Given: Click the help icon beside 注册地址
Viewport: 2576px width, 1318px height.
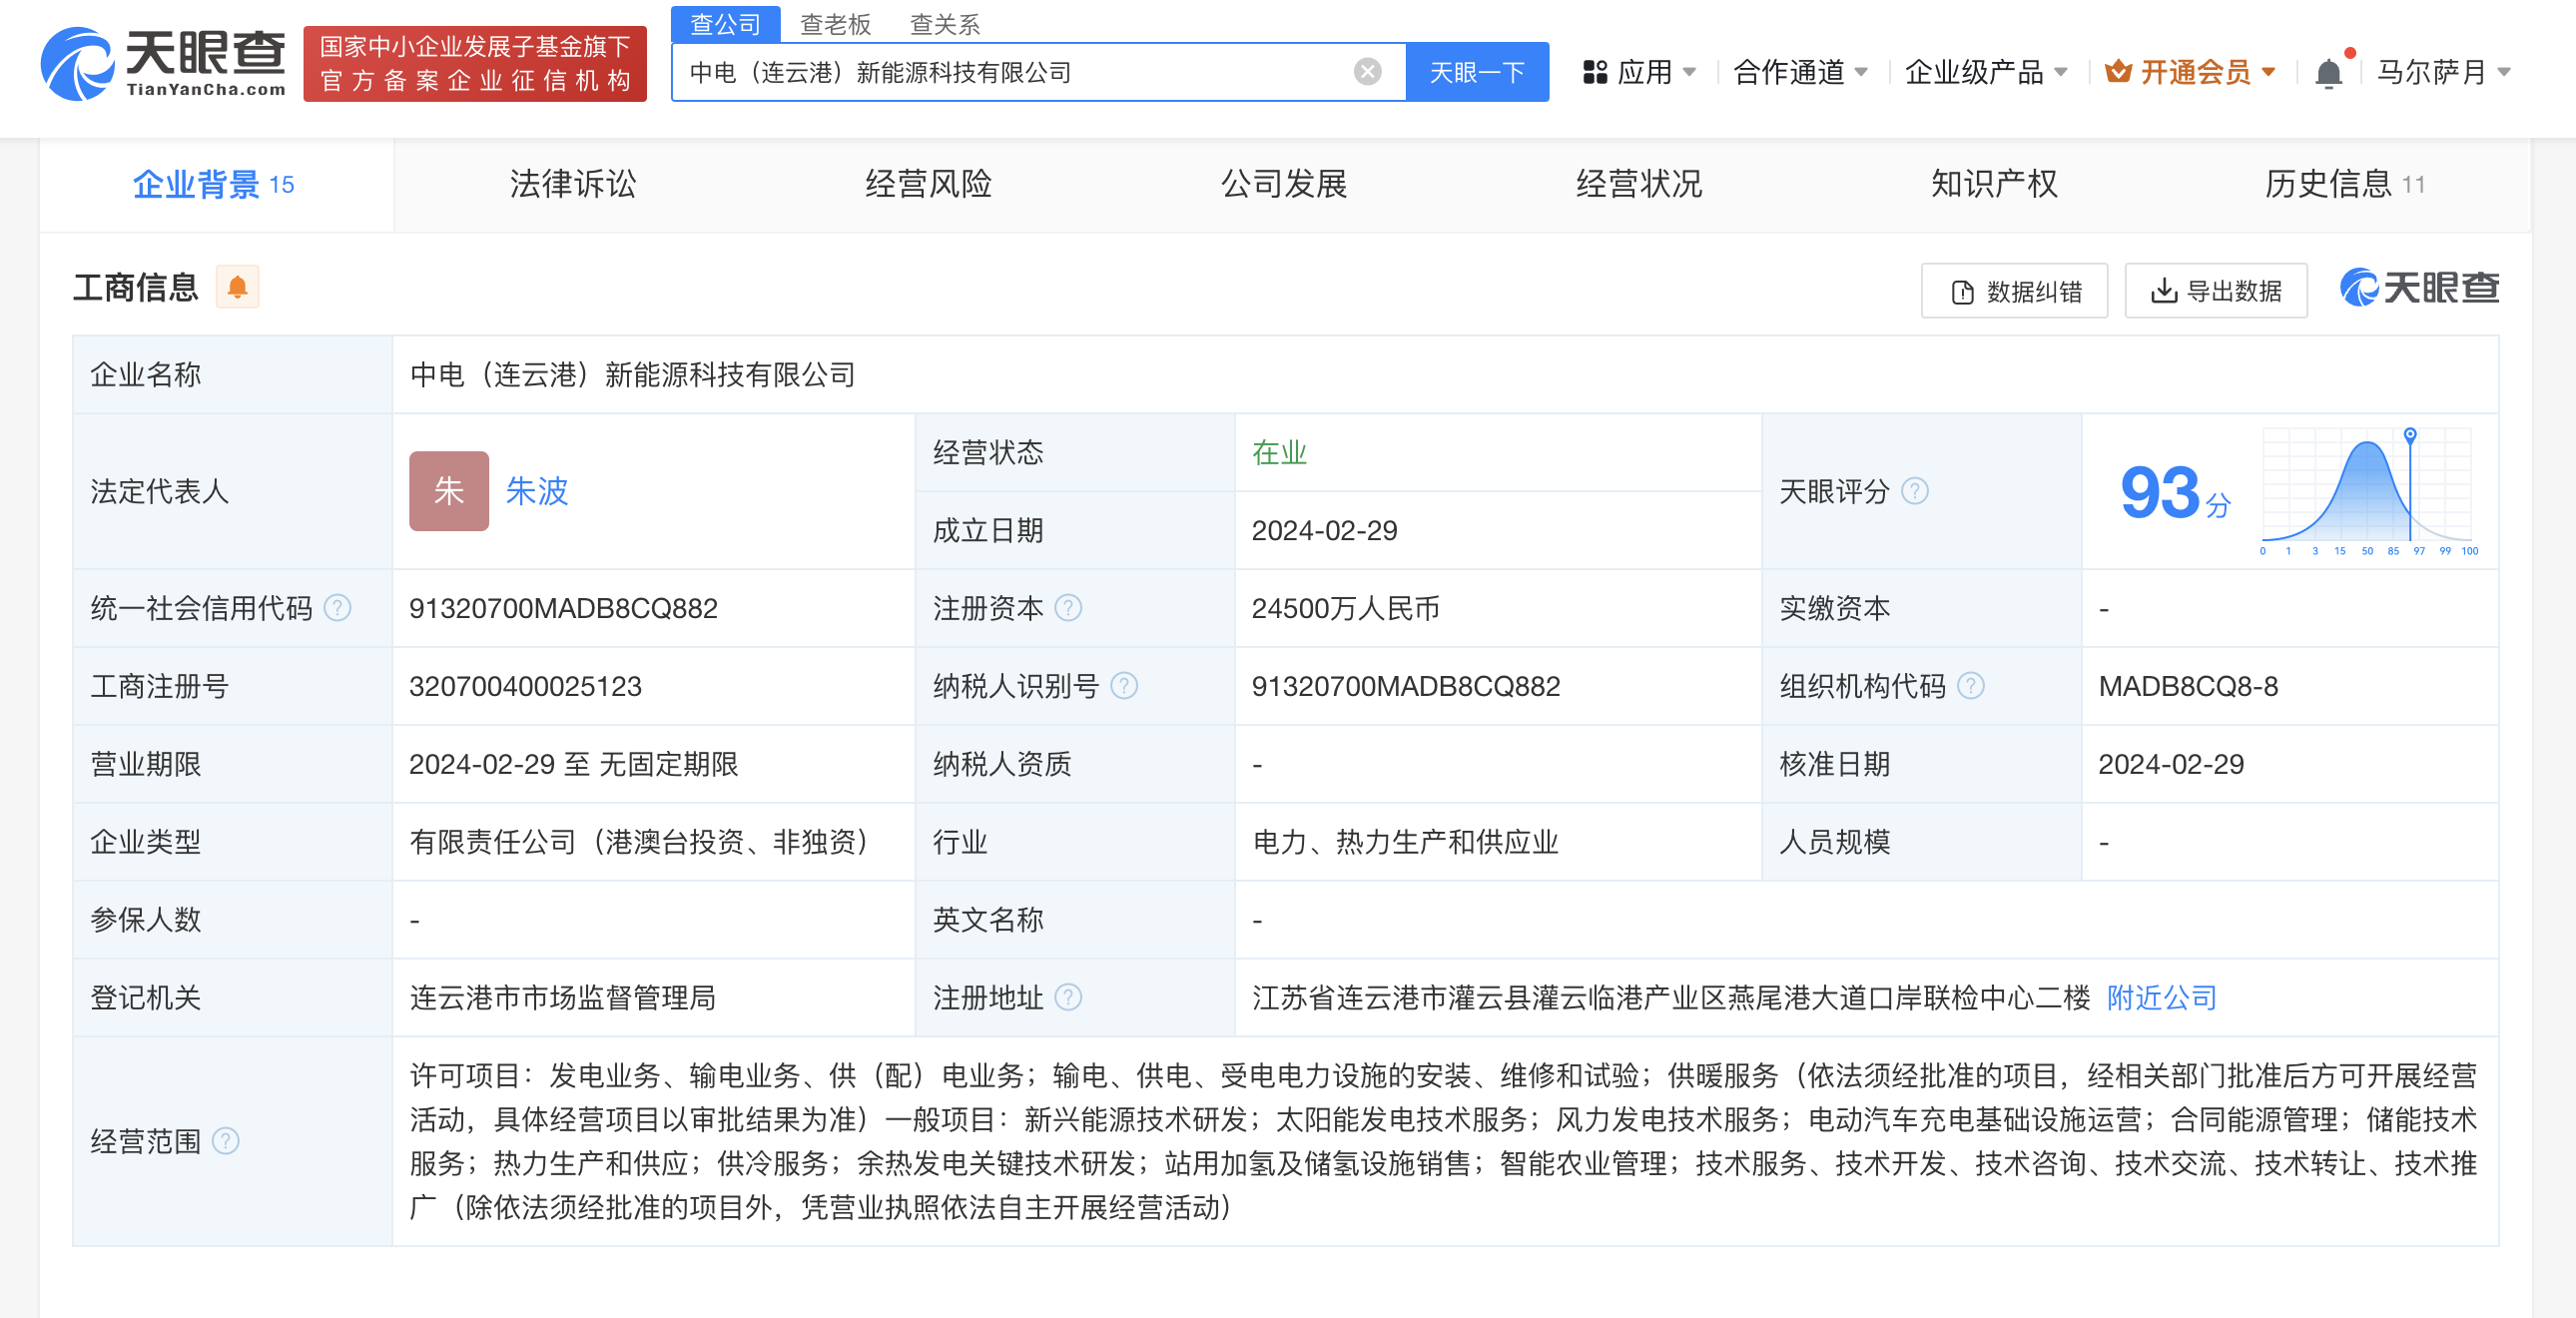Looking at the screenshot, I should pyautogui.click(x=1068, y=997).
